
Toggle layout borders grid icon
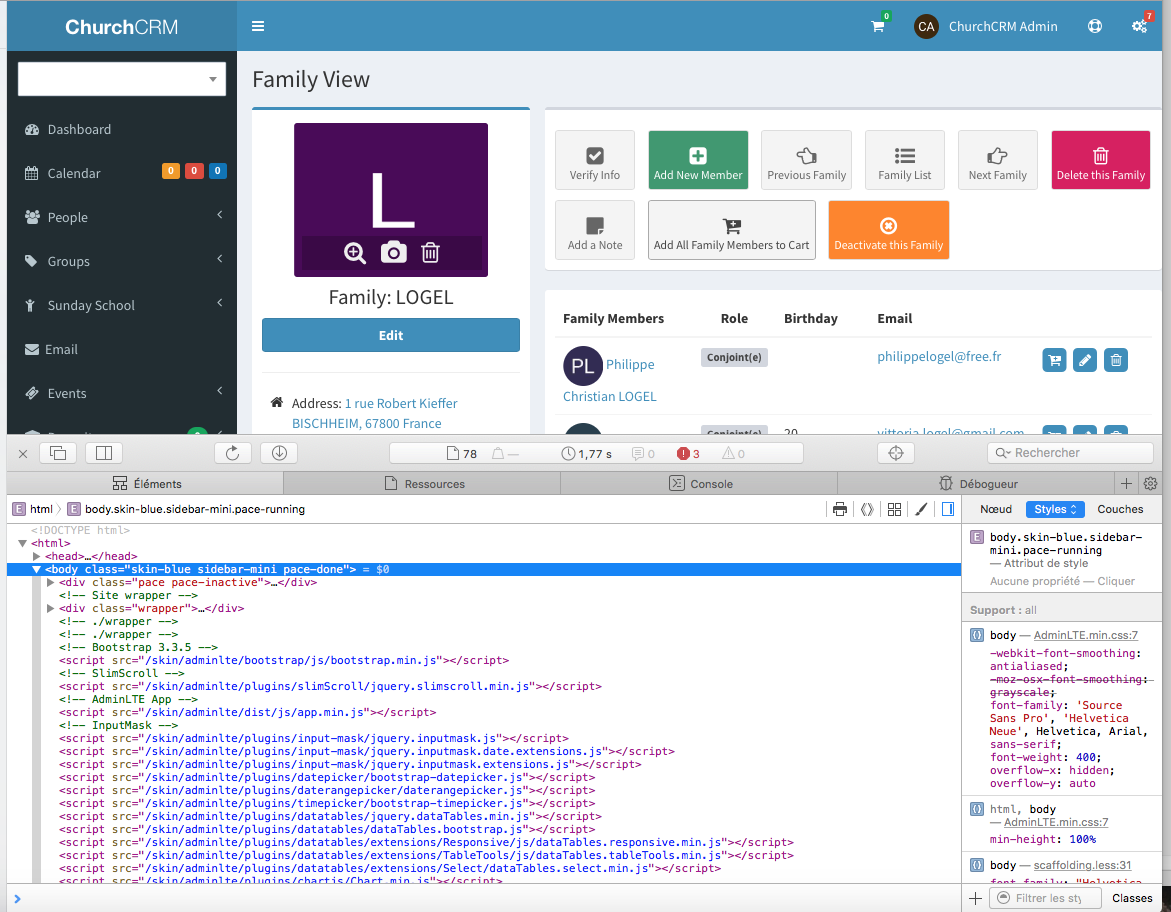point(894,509)
